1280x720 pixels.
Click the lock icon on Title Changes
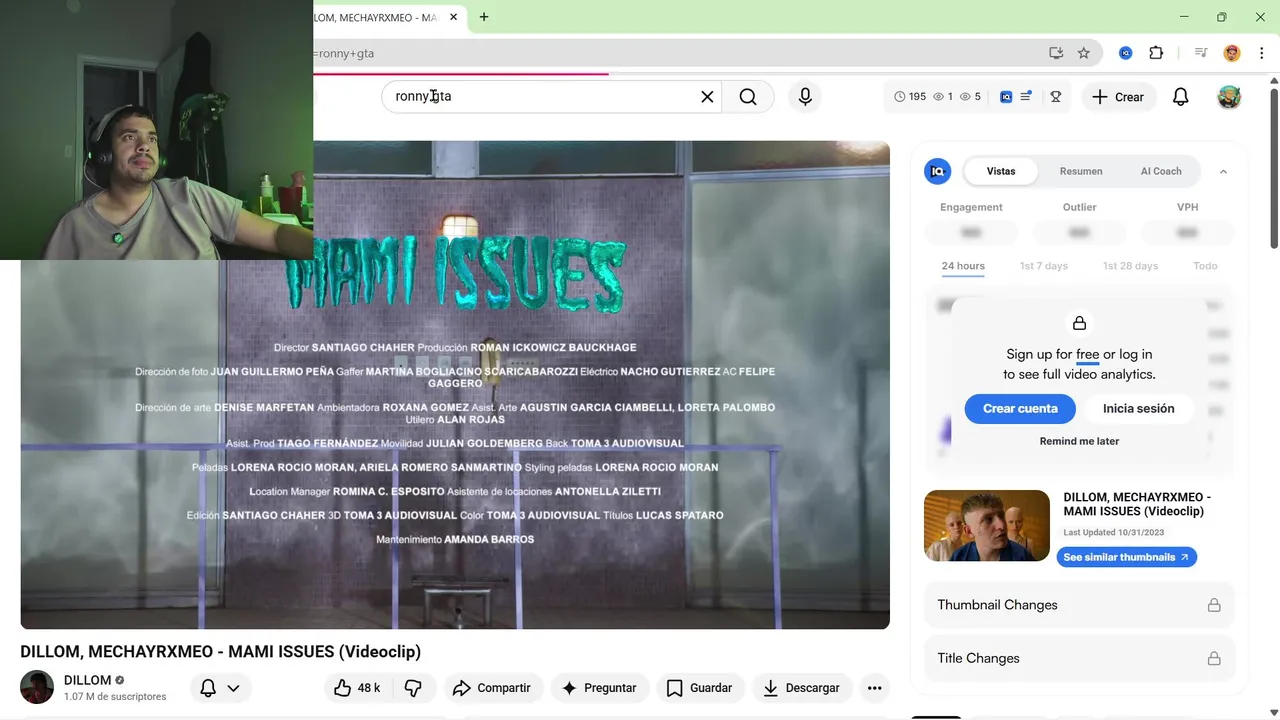click(1213, 658)
